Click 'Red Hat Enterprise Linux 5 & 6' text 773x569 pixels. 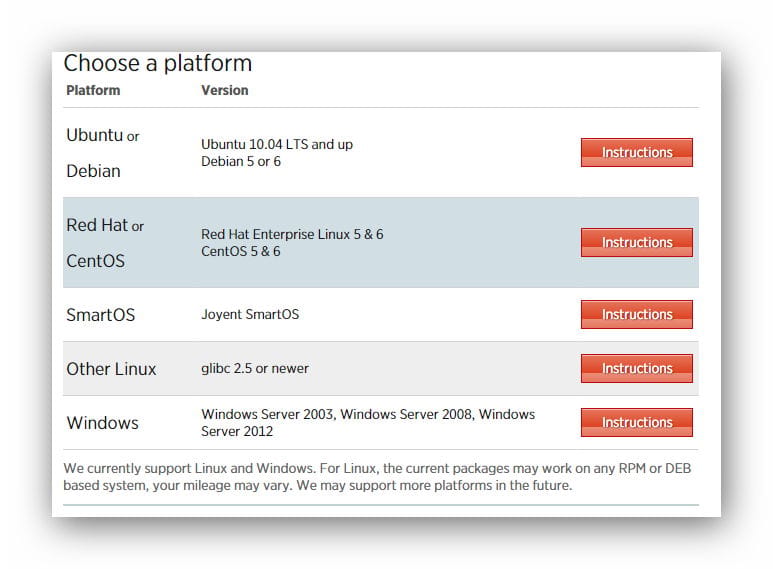point(292,234)
